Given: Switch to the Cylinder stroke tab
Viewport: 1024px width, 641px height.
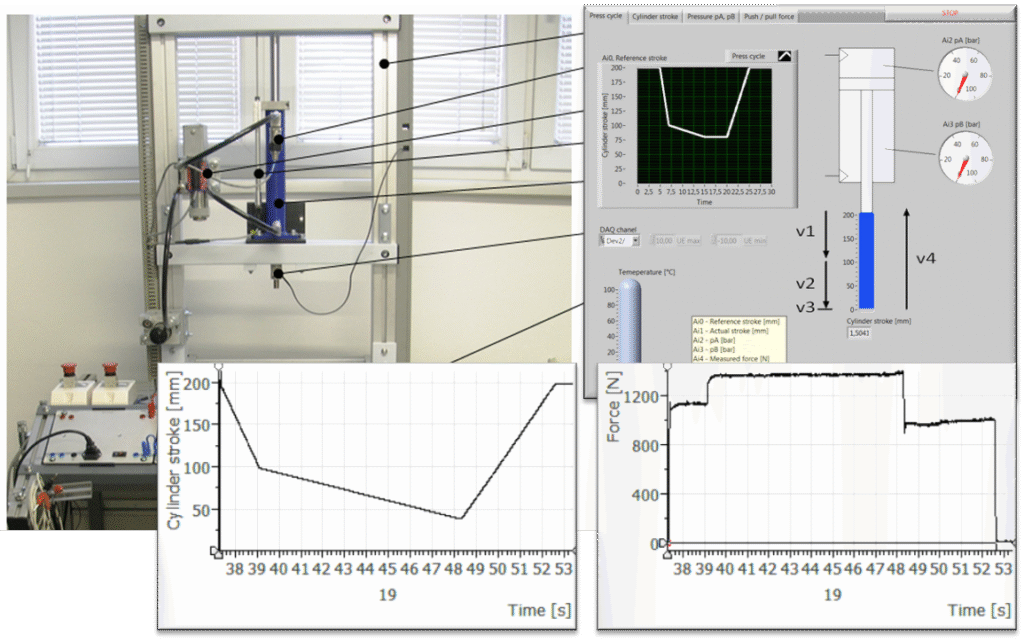Looking at the screenshot, I should tap(655, 16).
